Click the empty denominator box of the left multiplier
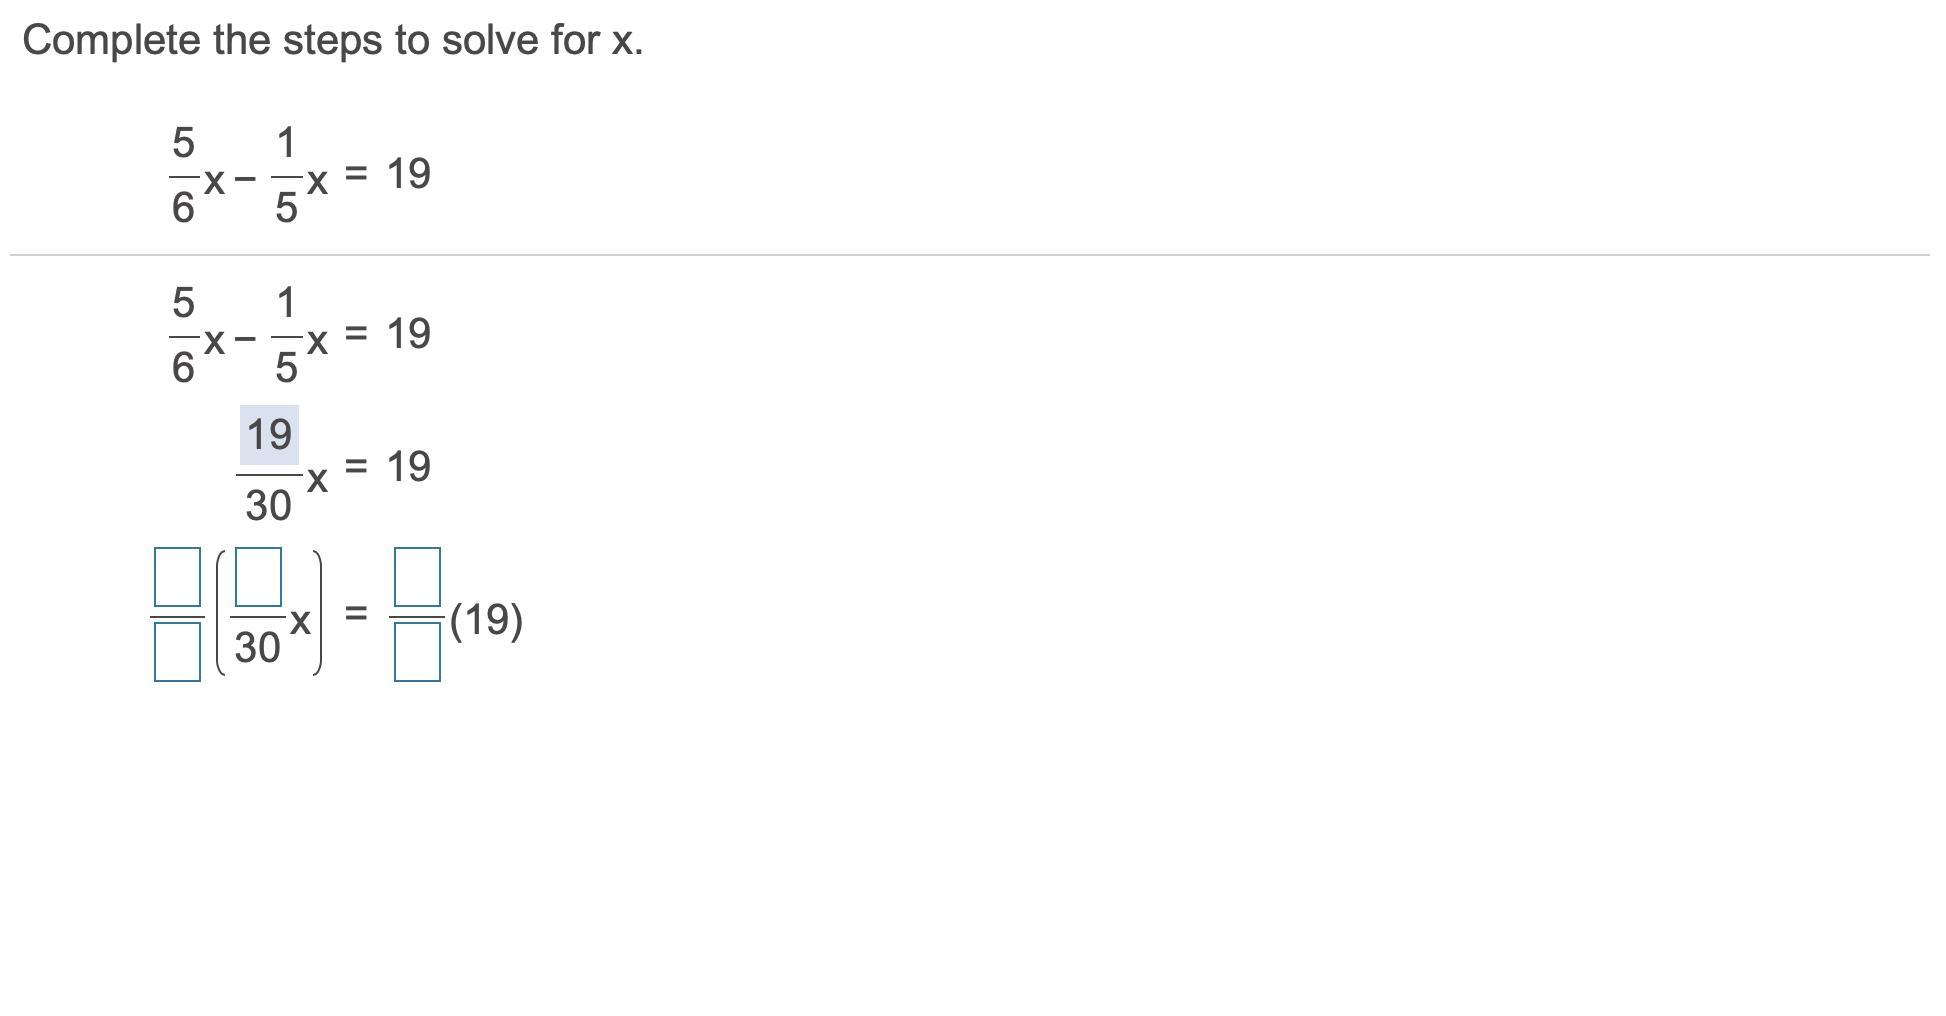Screen dimensions: 1946x1016 [177, 652]
